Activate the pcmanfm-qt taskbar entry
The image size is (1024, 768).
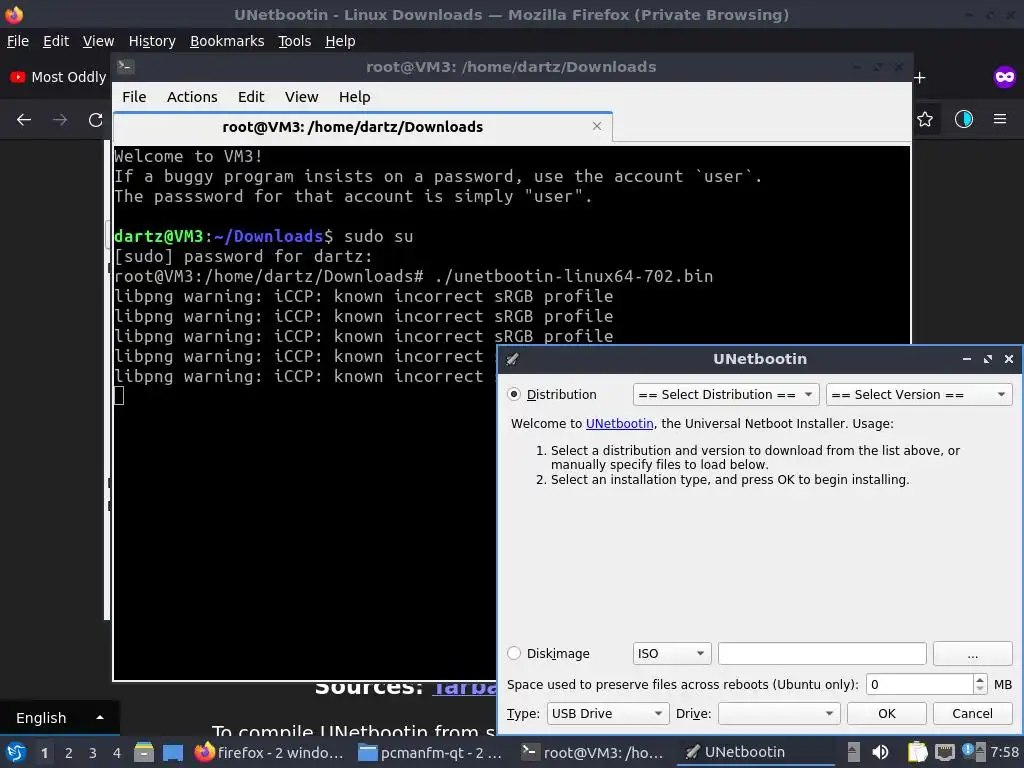click(x=431, y=752)
